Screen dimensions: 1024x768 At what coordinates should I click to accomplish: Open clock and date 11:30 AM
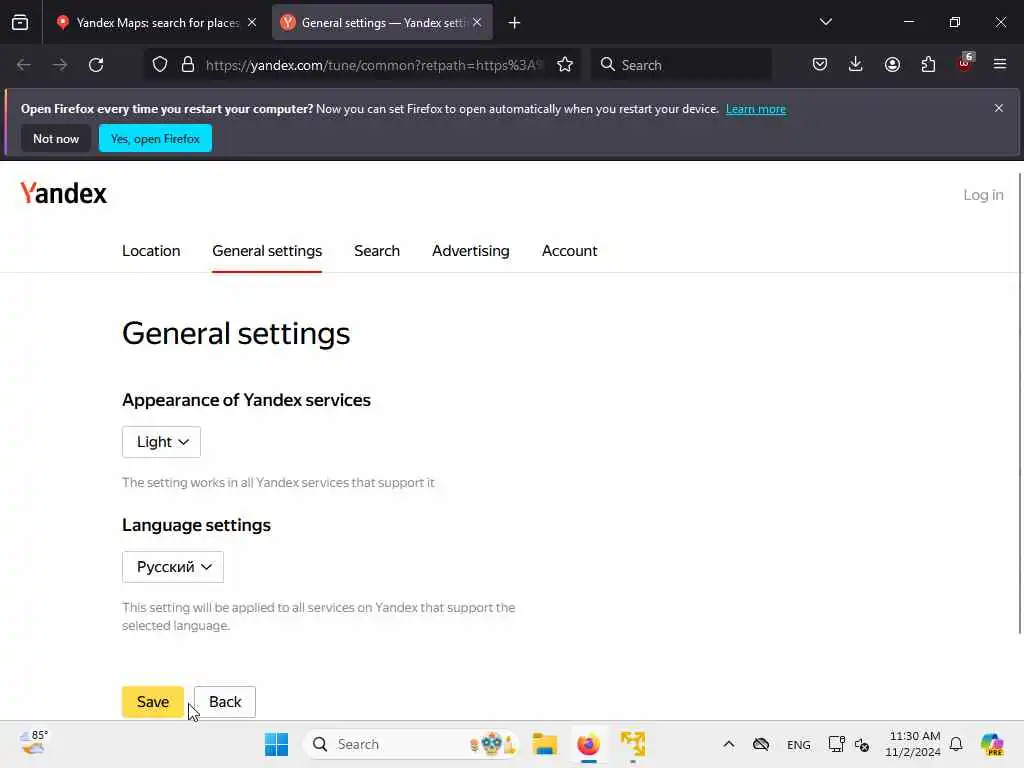(x=913, y=744)
